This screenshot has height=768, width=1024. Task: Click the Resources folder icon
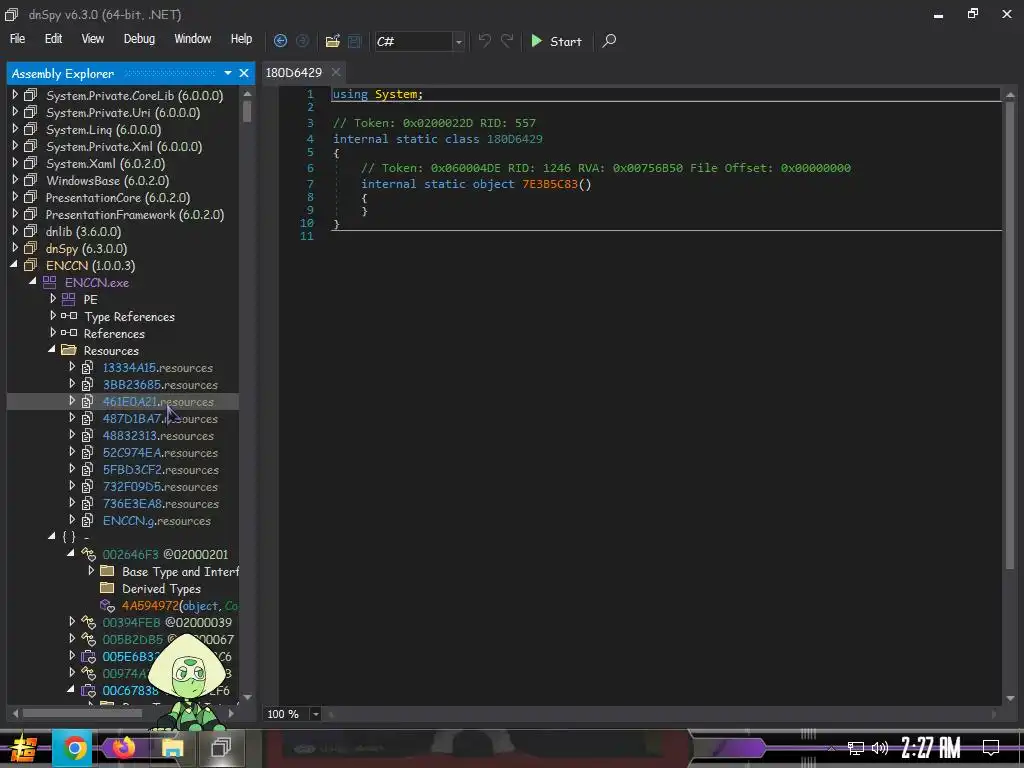pos(69,350)
